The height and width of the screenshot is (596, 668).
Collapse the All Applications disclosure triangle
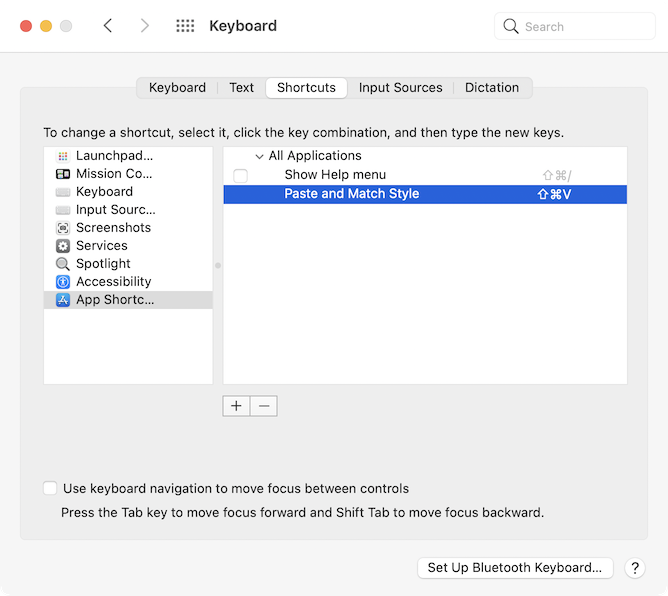pyautogui.click(x=259, y=156)
